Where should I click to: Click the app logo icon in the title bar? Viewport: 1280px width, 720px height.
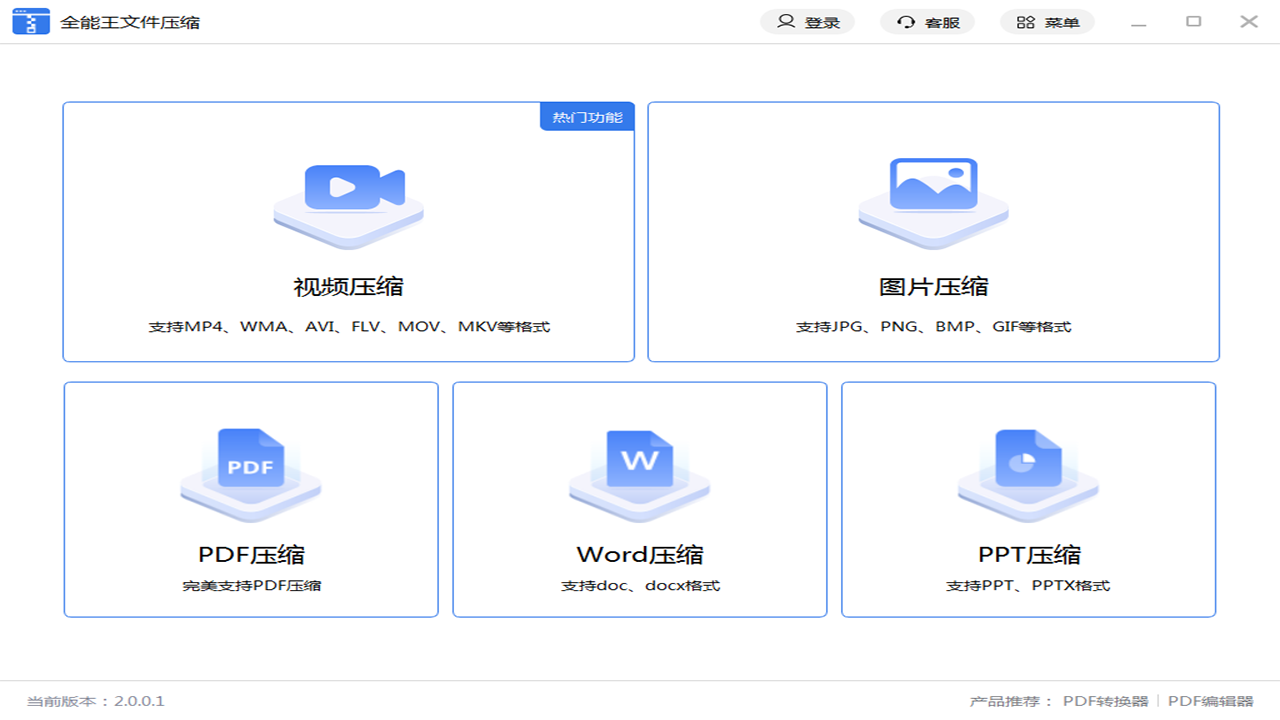tap(31, 20)
